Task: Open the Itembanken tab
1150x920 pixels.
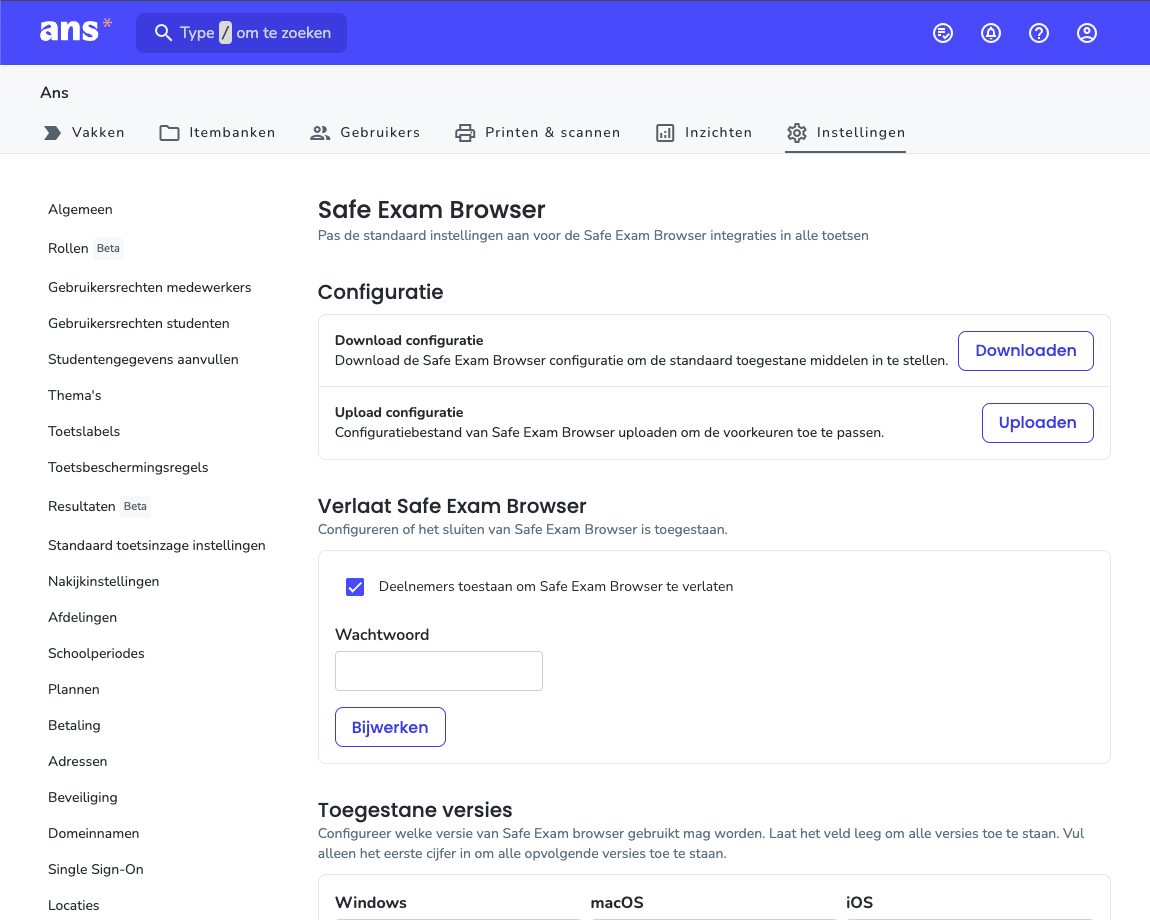Action: (x=218, y=133)
